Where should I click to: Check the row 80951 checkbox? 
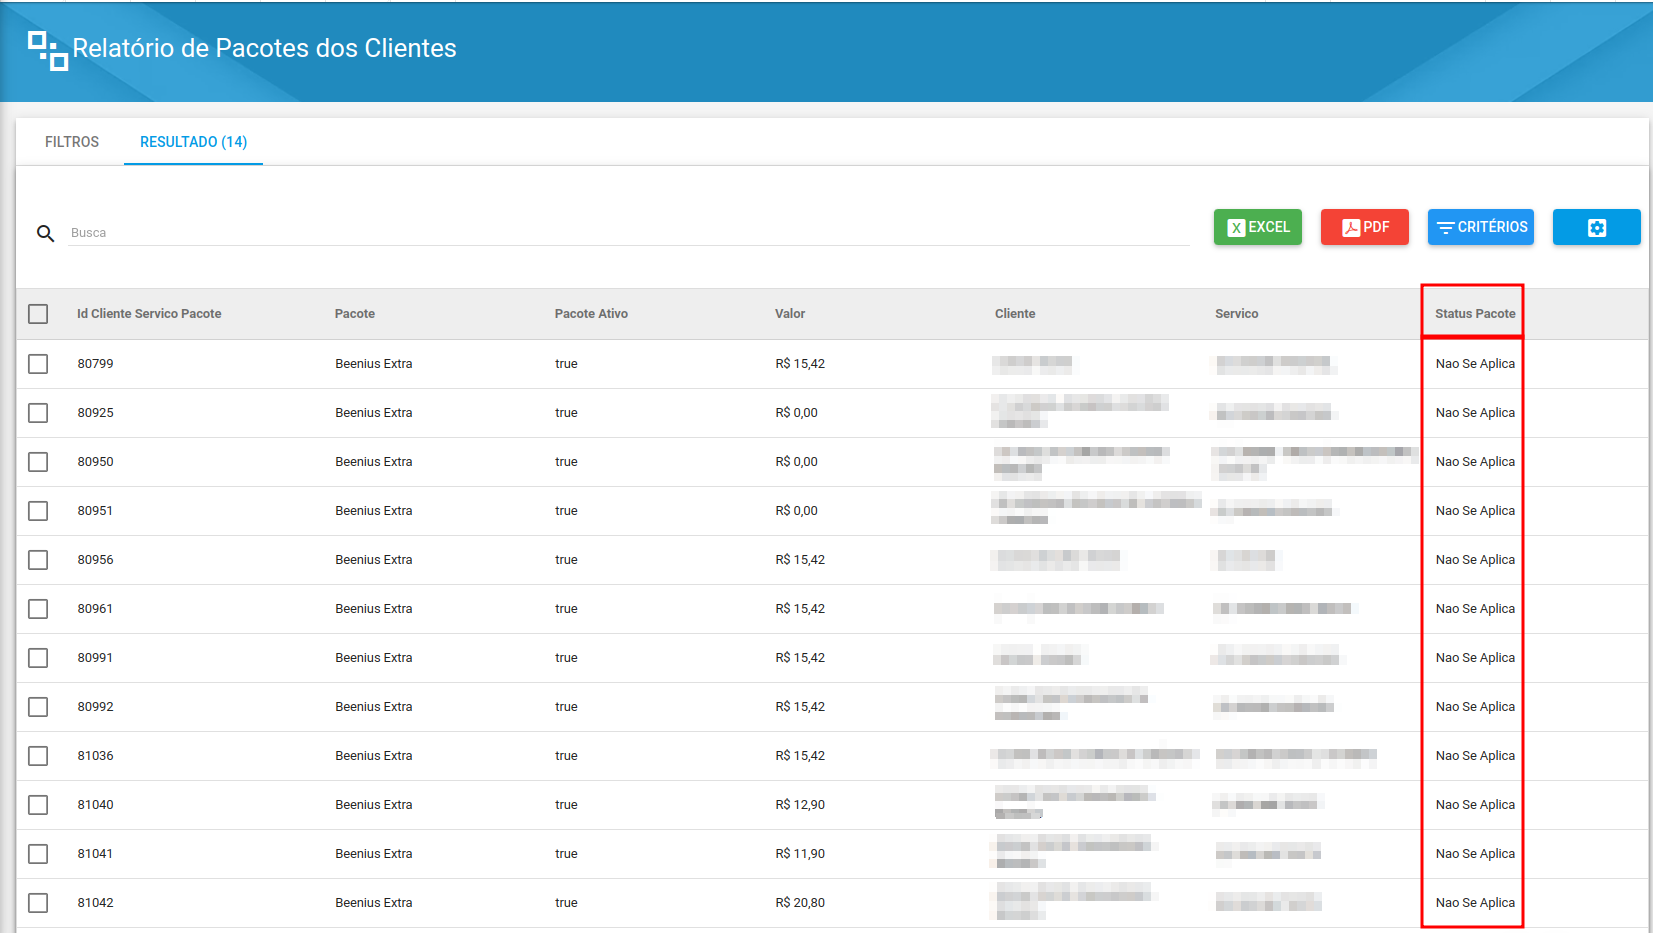[x=38, y=511]
